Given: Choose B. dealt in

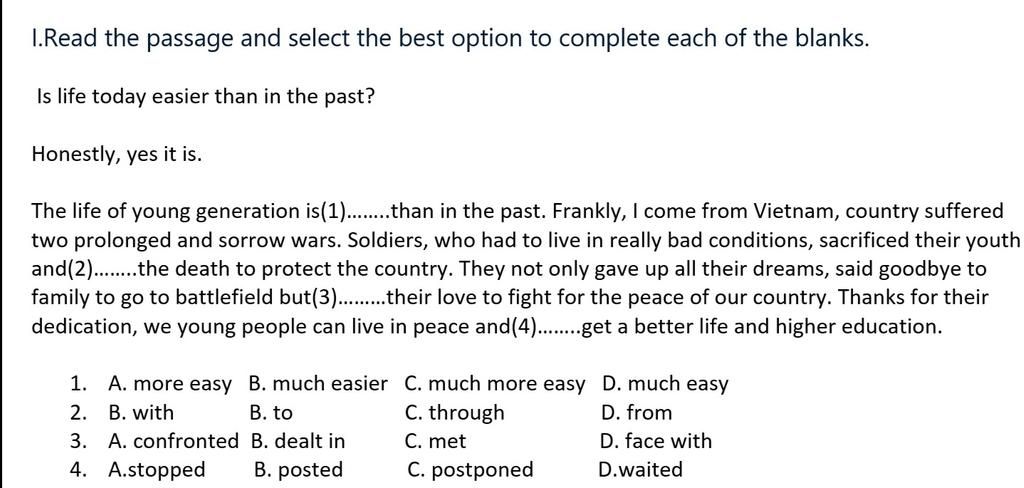Looking at the screenshot, I should click(298, 441).
